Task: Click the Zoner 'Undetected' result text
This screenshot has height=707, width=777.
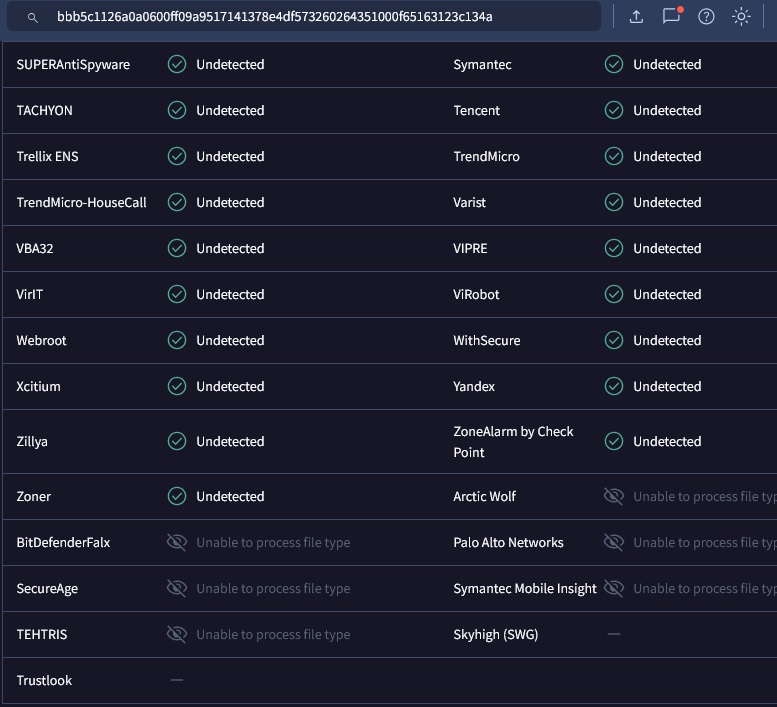Action: (230, 496)
